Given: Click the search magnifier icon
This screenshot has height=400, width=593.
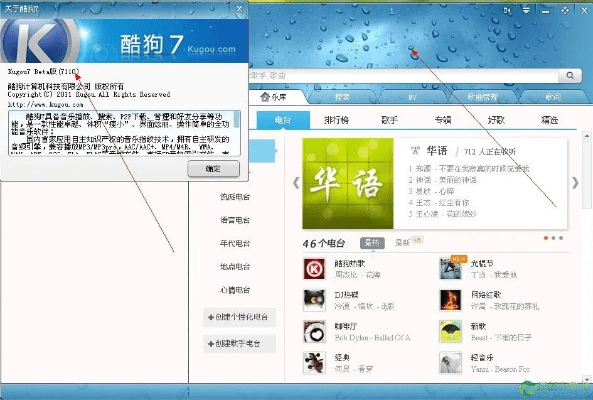Looking at the screenshot, I should click(x=570, y=76).
